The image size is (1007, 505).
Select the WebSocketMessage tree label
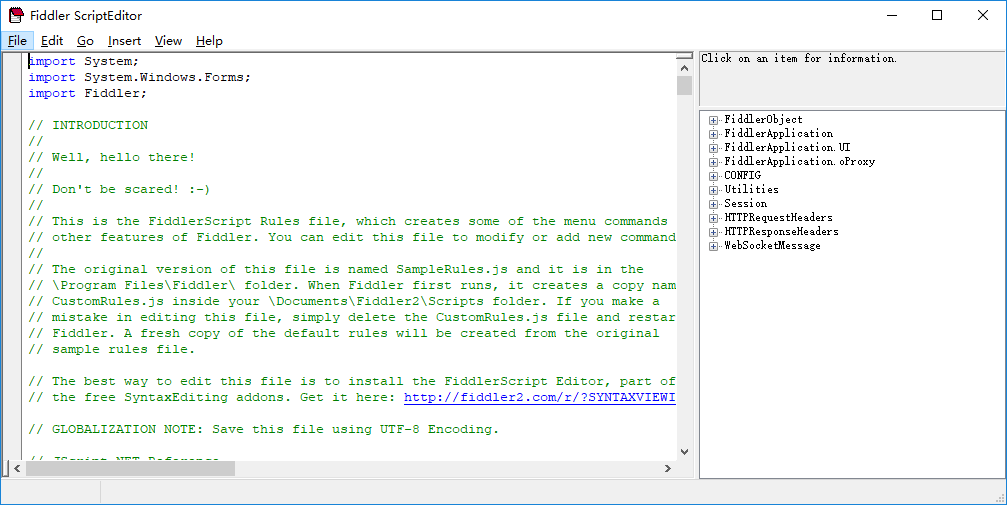tap(773, 246)
